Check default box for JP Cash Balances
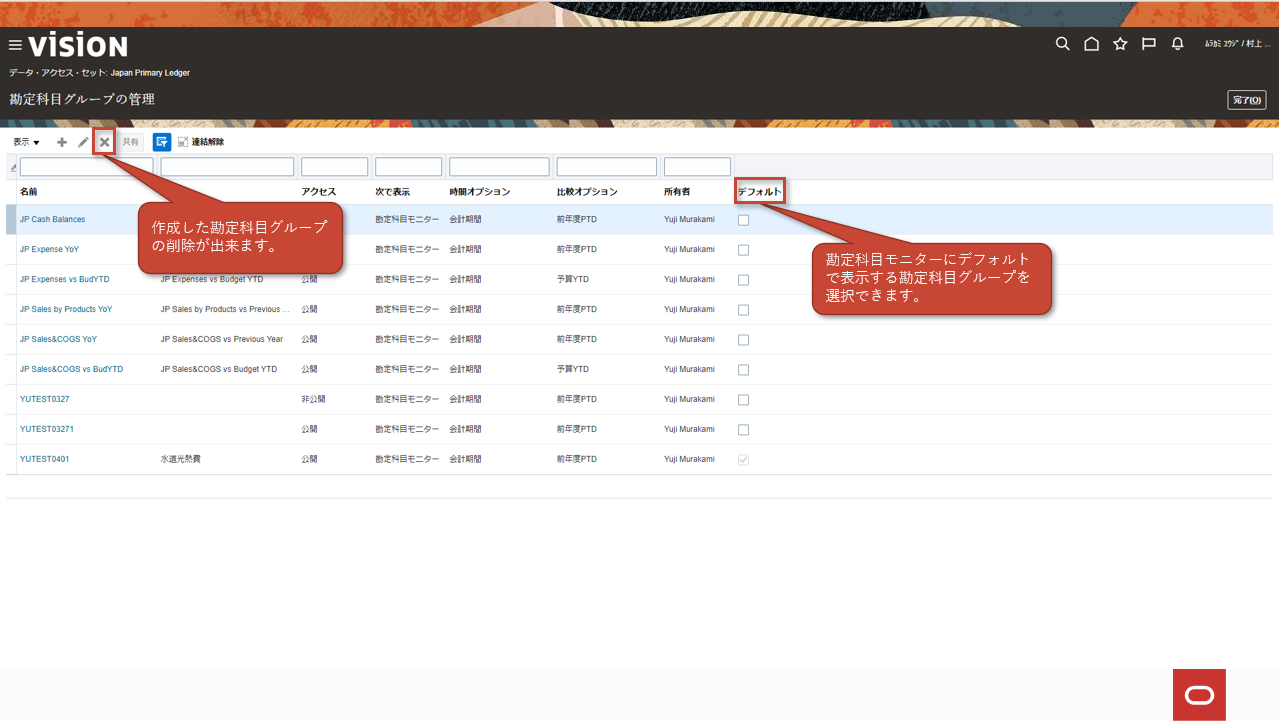This screenshot has width=1279, height=721. (x=743, y=220)
